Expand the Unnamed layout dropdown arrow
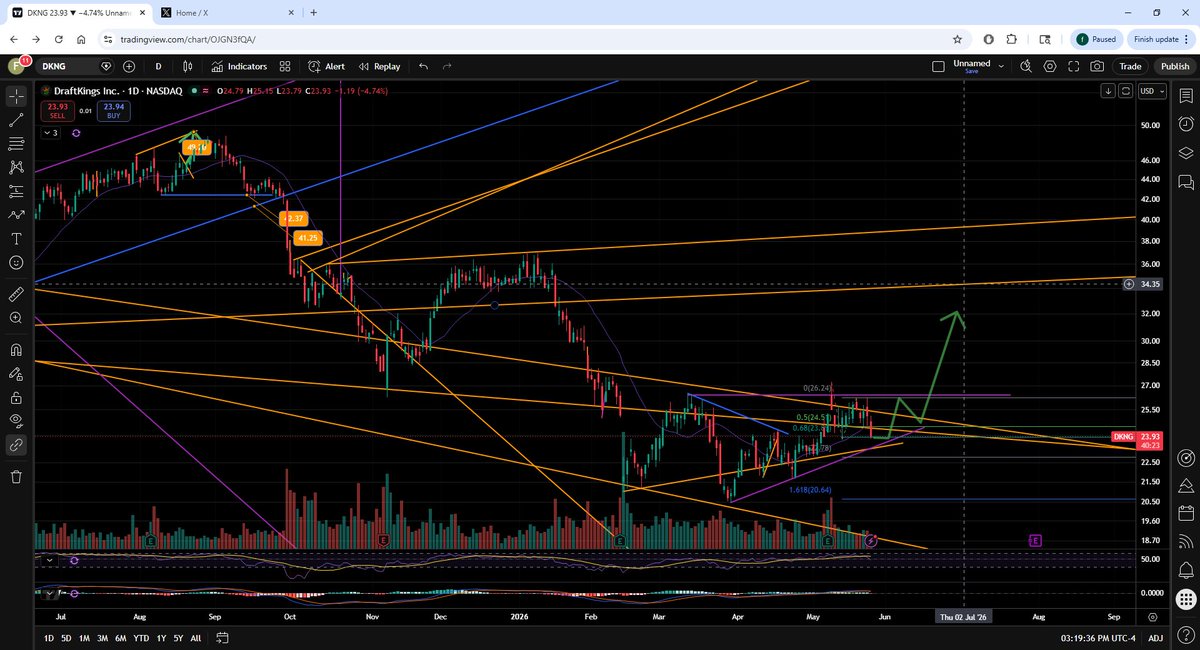 coord(1001,66)
